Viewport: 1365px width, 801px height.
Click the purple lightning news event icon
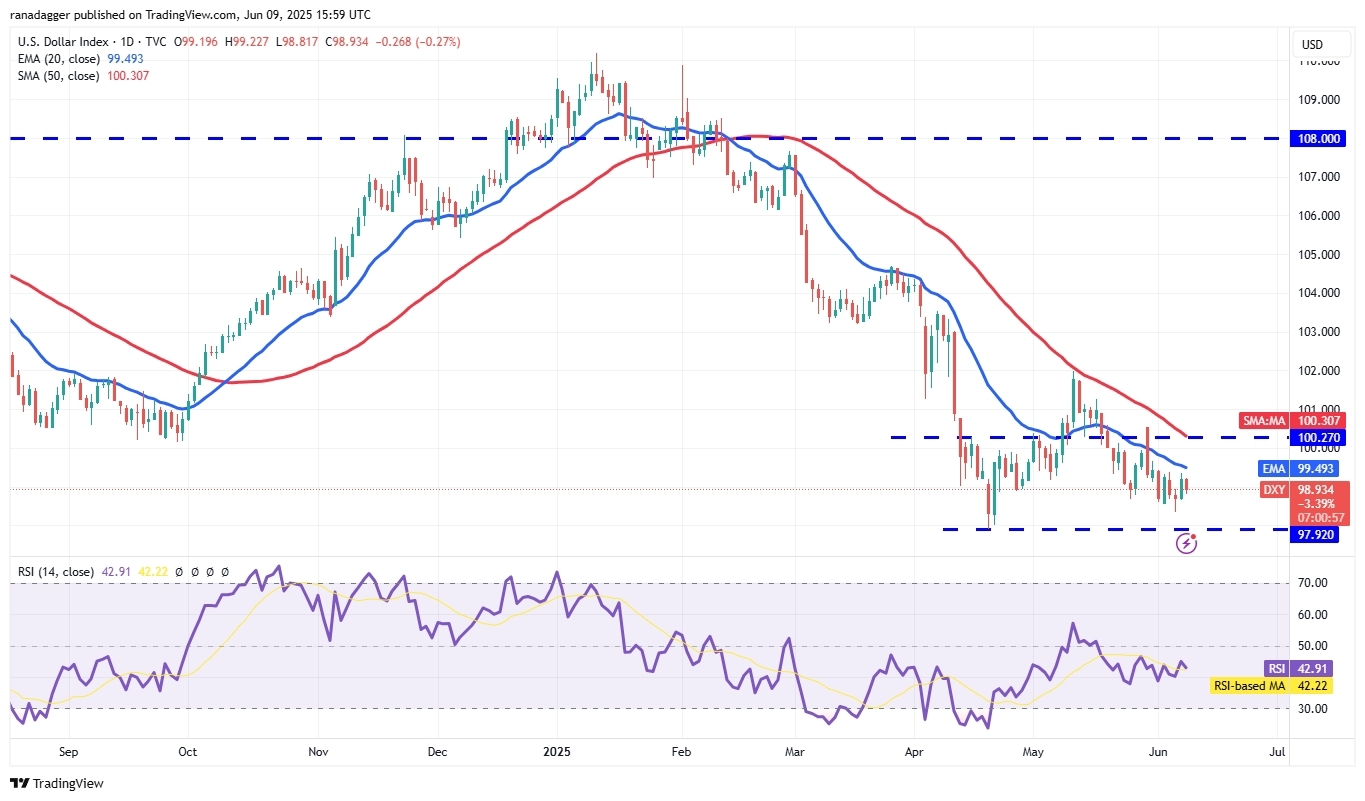tap(1187, 543)
